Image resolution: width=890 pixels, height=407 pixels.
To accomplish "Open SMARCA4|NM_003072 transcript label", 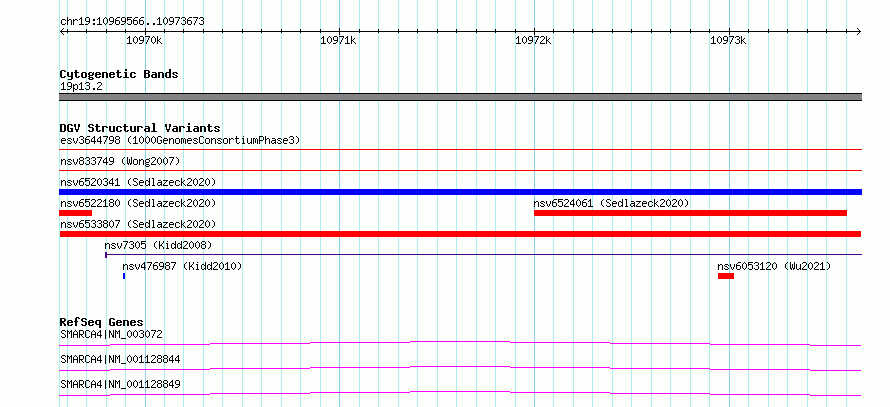I will coord(111,334).
